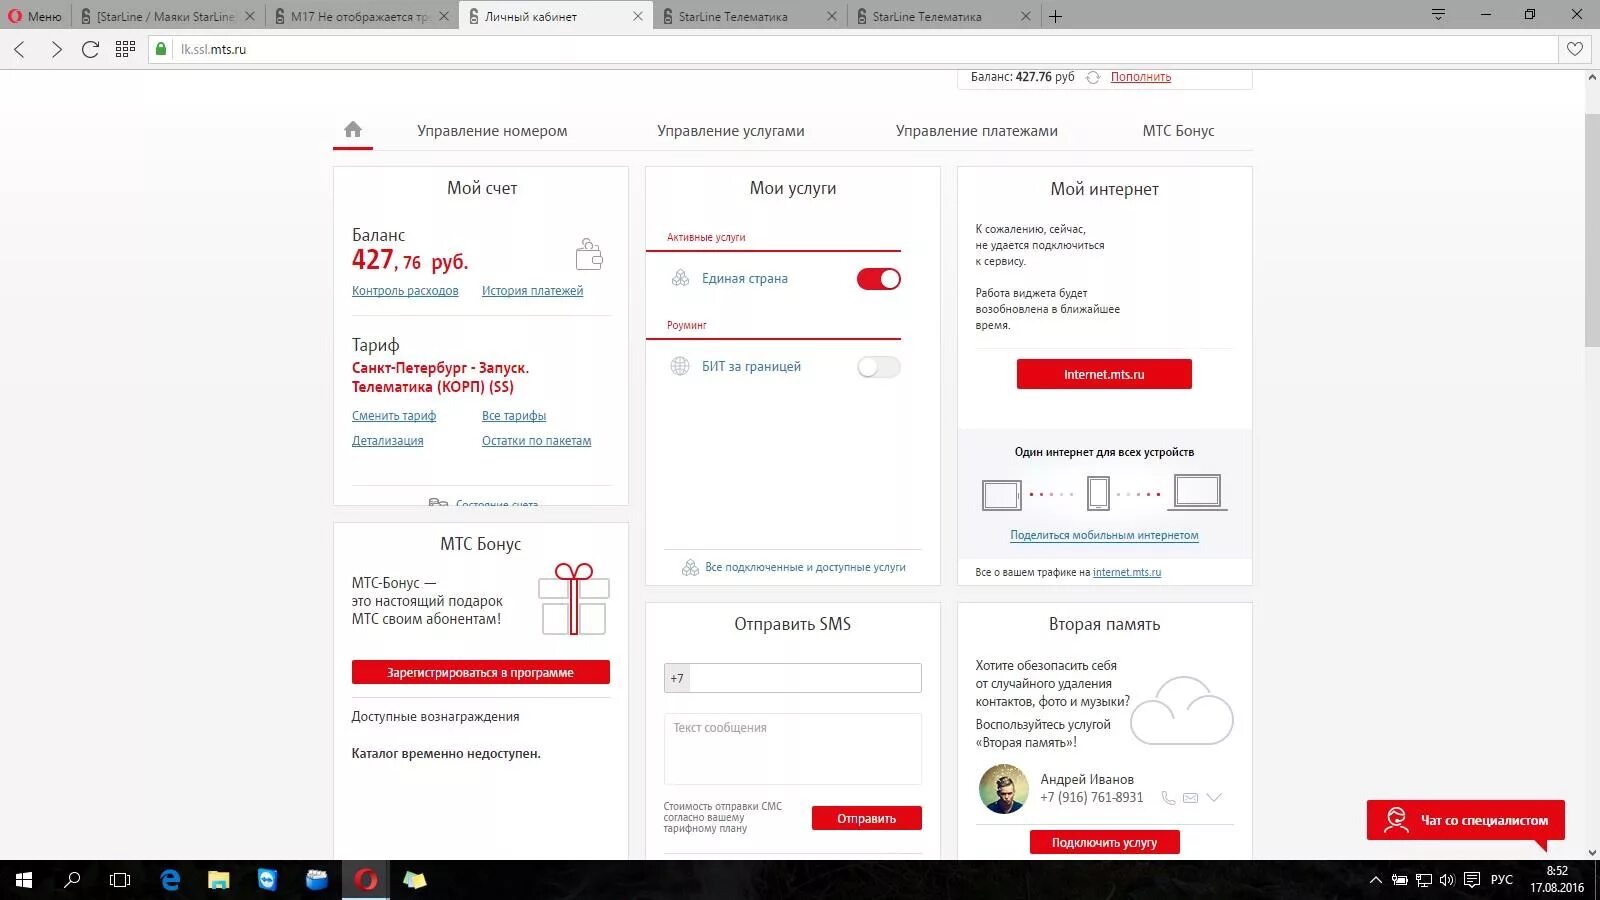
Task: Open Task View in taskbar
Action: click(x=120, y=880)
